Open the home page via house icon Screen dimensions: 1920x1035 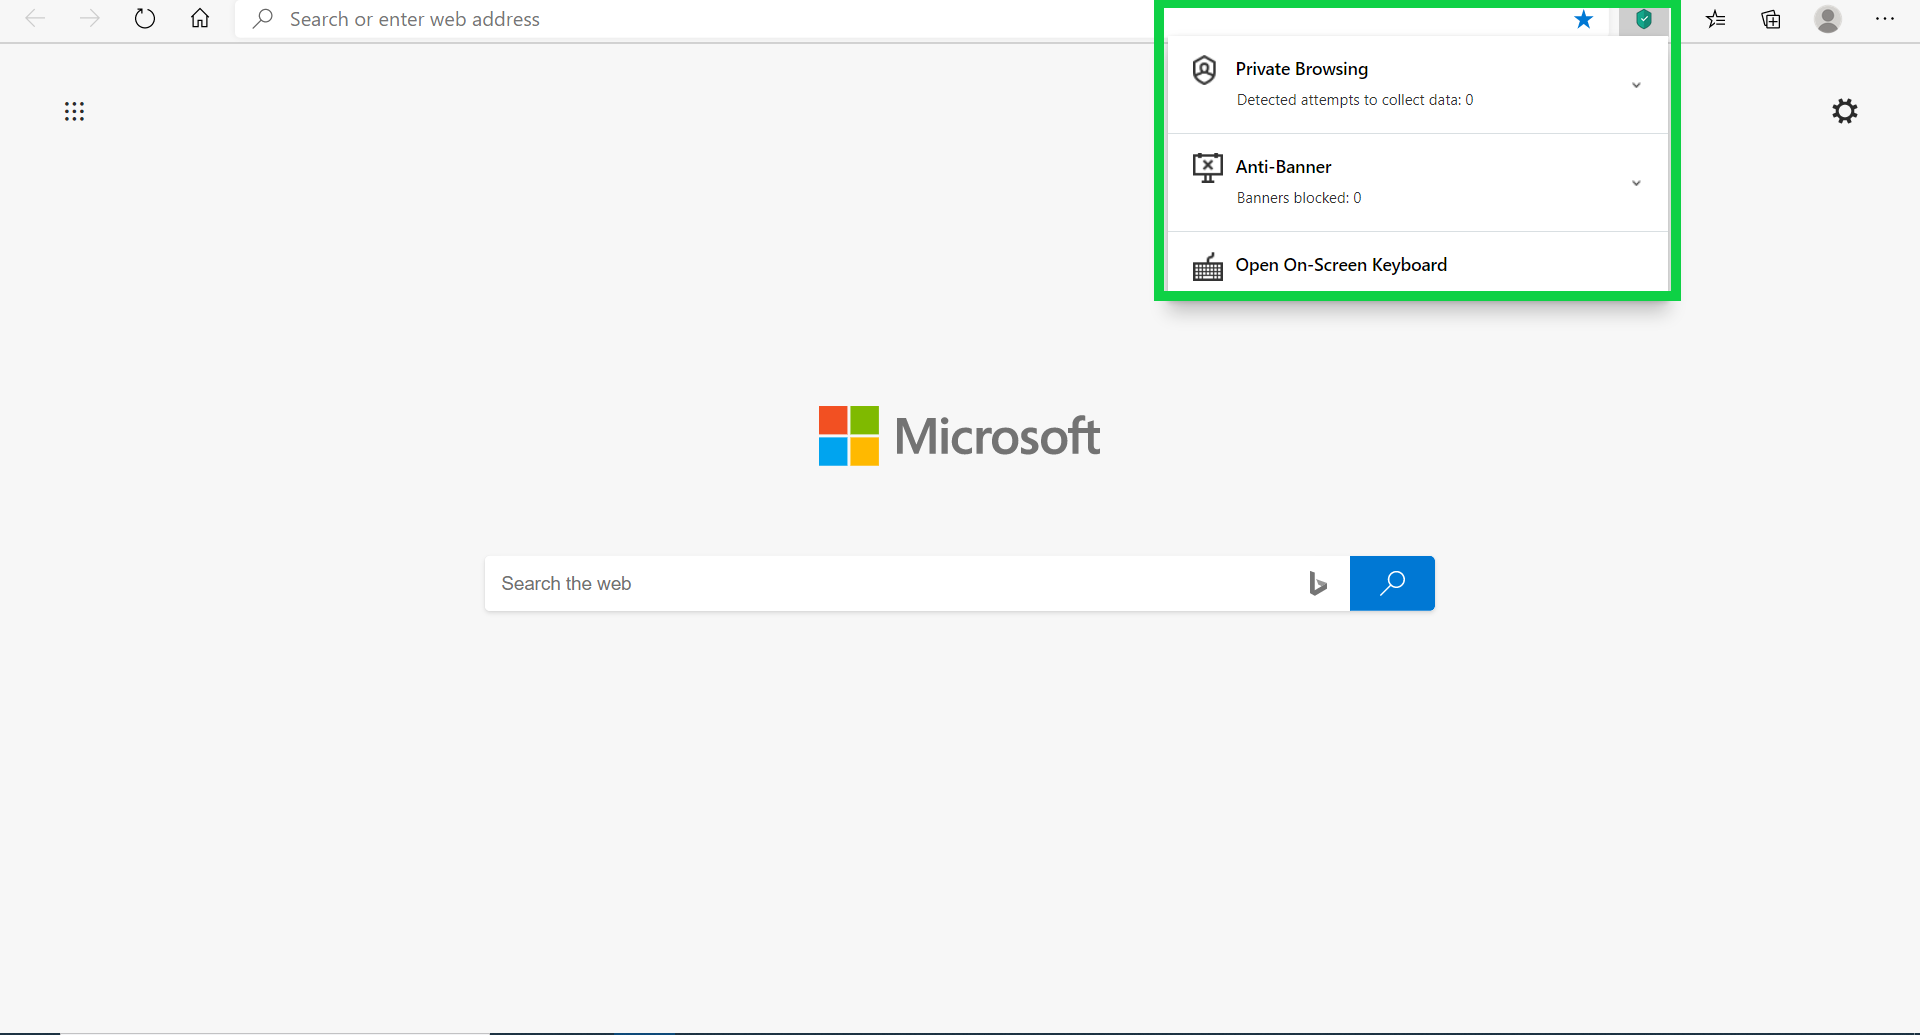pos(200,18)
